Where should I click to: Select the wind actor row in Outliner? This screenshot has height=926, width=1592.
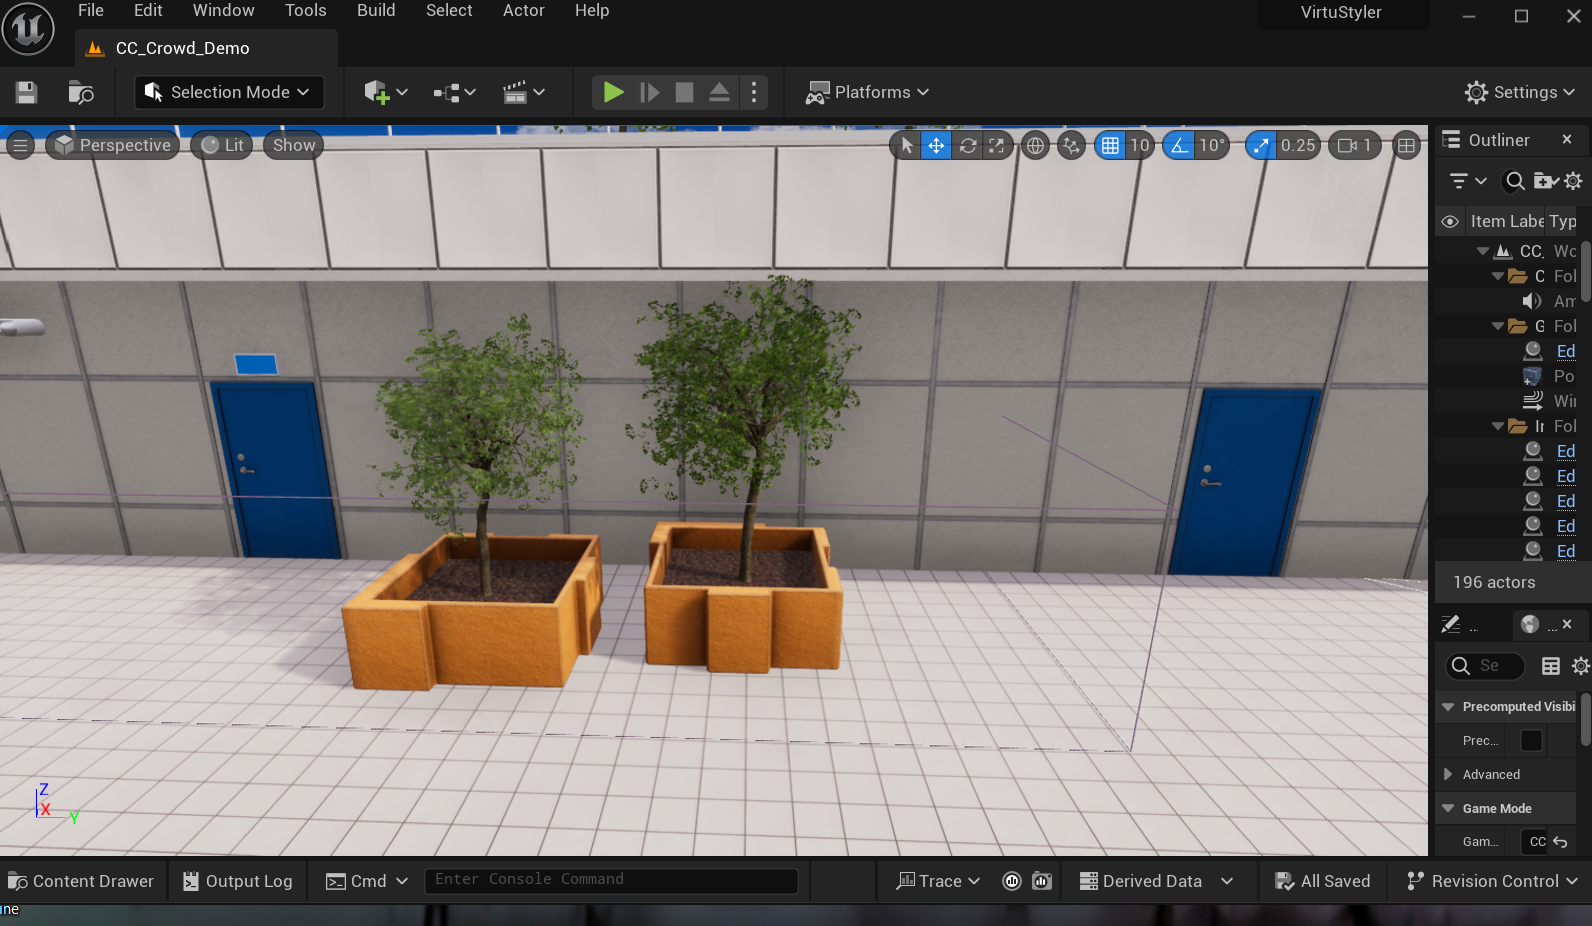1508,401
